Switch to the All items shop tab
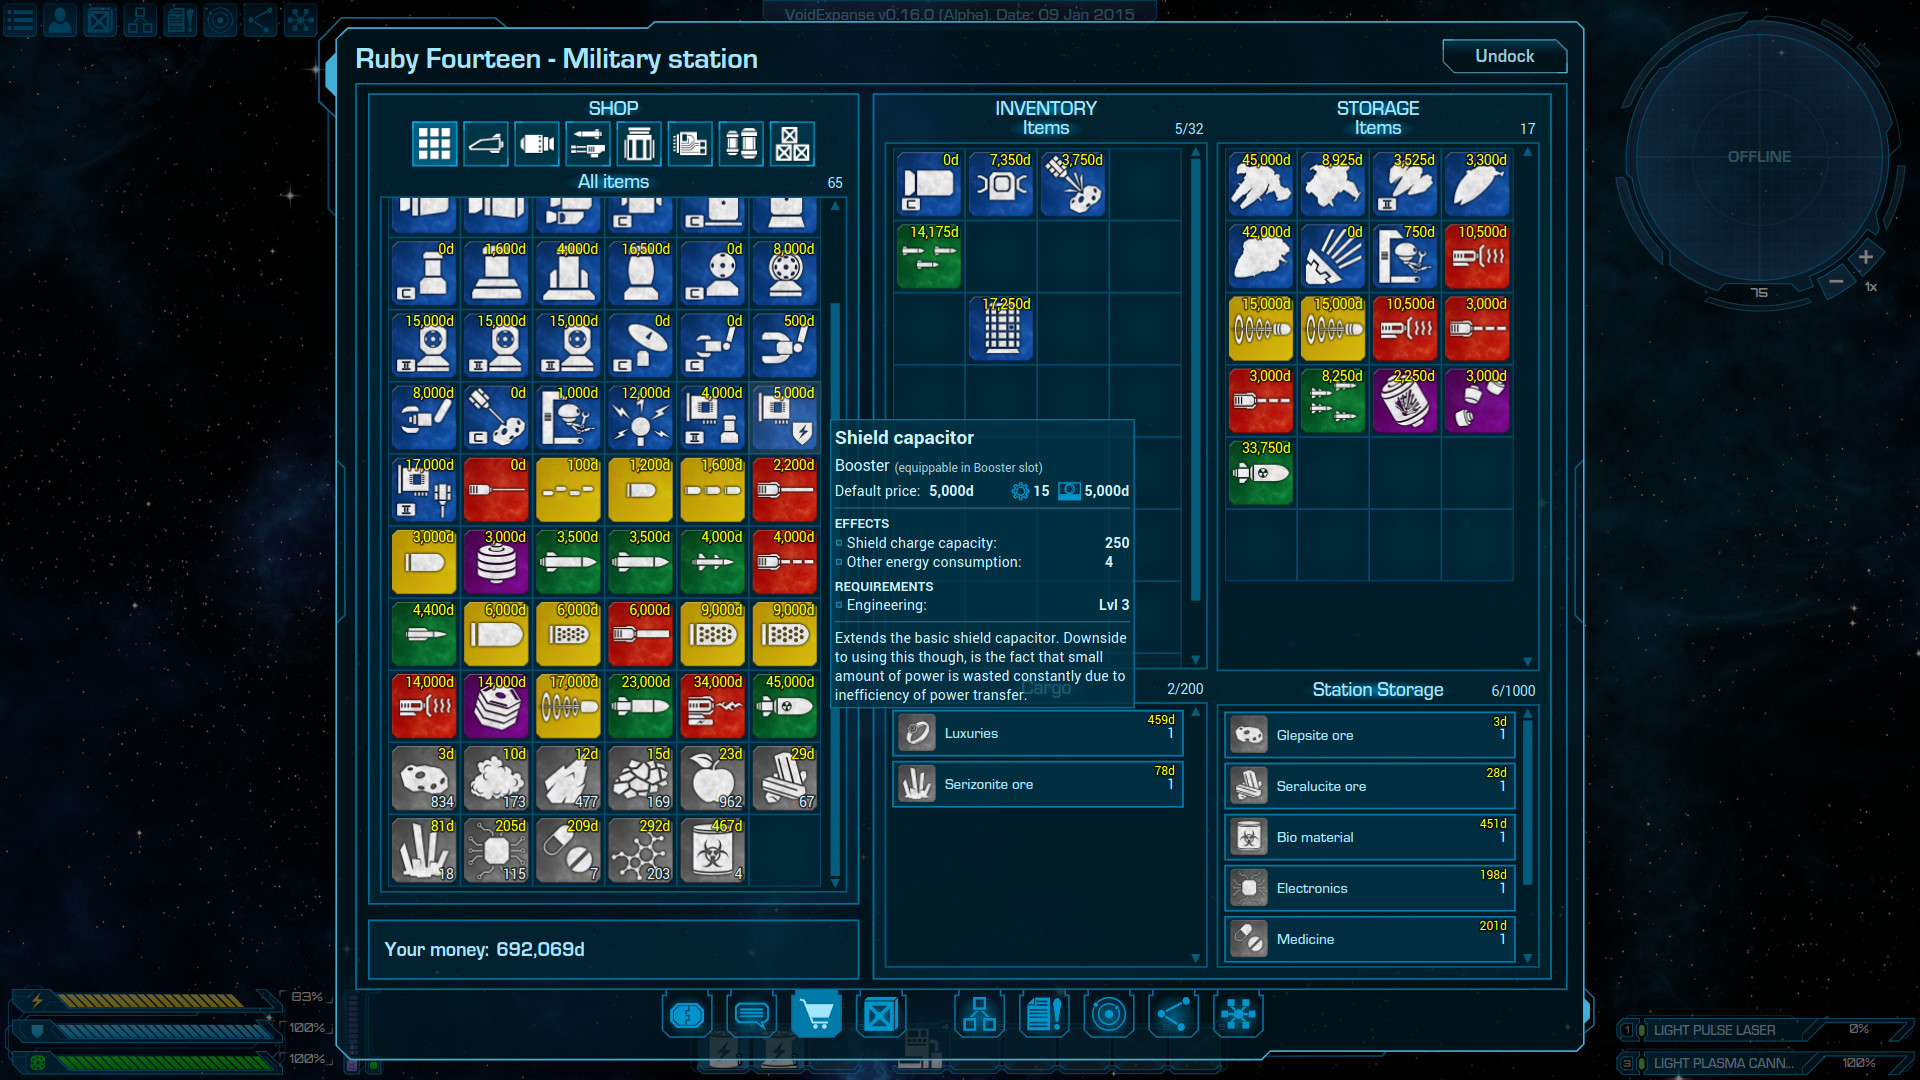1920x1080 pixels. [434, 144]
